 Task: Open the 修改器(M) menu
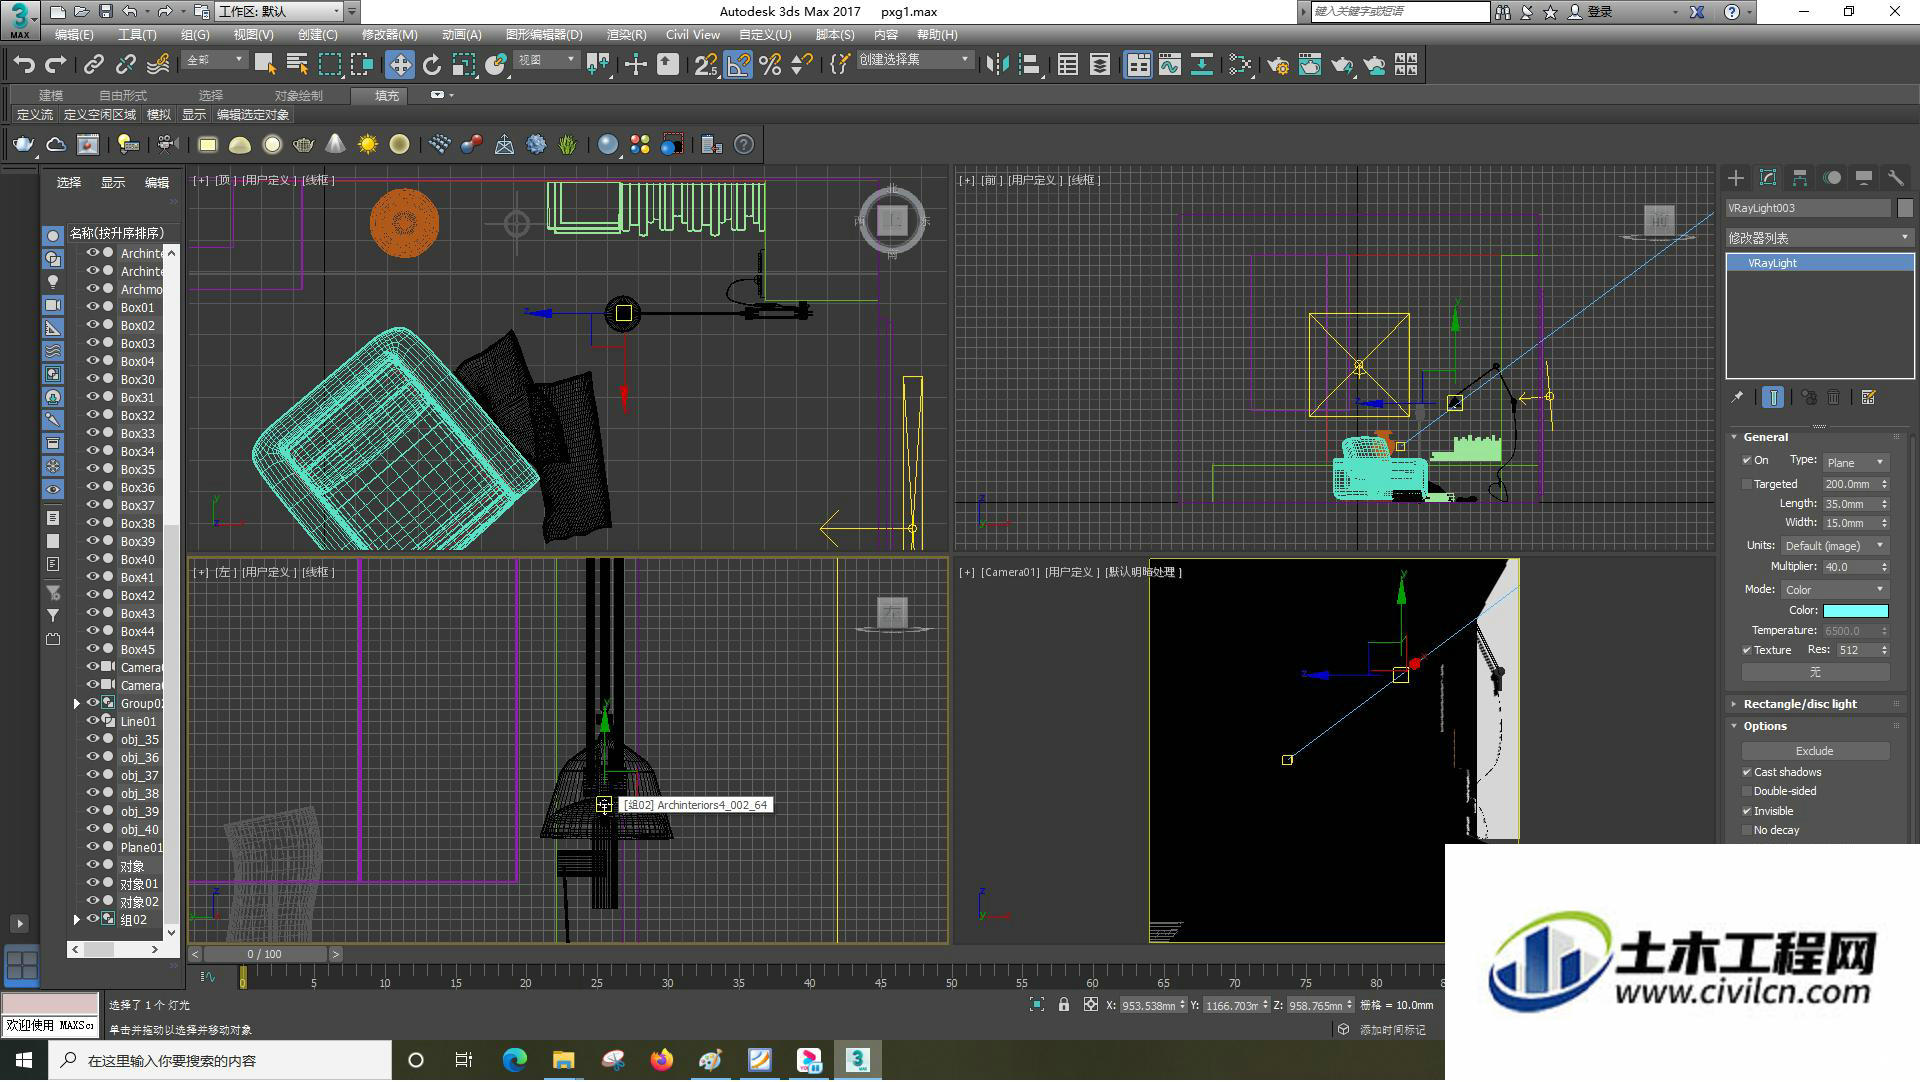coord(389,35)
